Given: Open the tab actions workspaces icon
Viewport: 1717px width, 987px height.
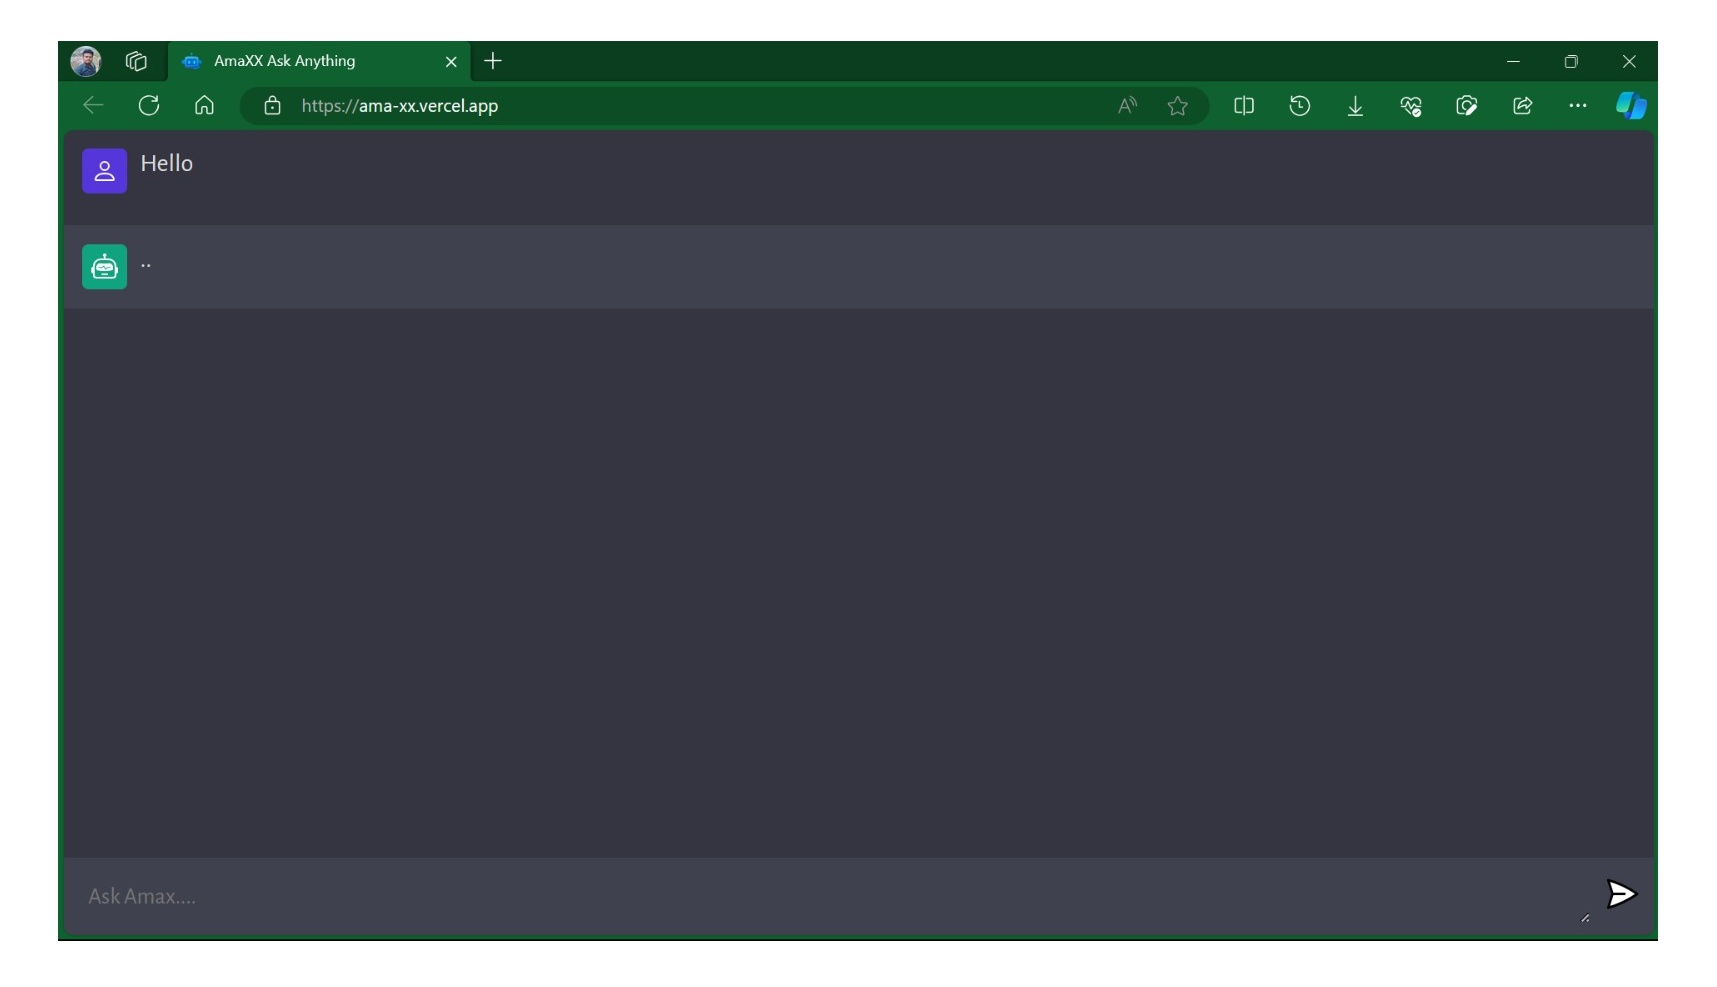Looking at the screenshot, I should coord(136,61).
